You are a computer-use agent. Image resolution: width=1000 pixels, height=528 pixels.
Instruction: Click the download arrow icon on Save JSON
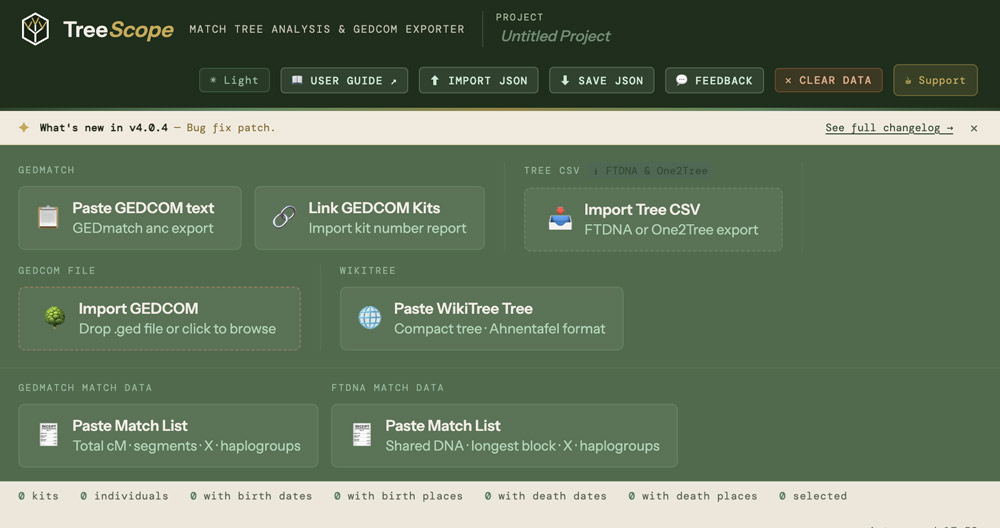click(x=565, y=80)
